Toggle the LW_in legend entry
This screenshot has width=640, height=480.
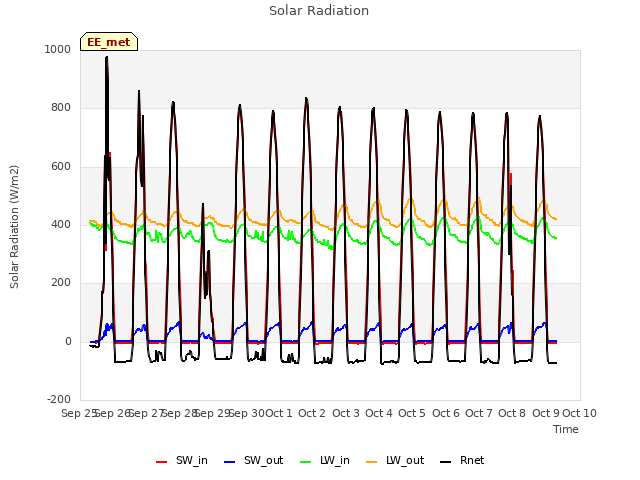[325, 461]
